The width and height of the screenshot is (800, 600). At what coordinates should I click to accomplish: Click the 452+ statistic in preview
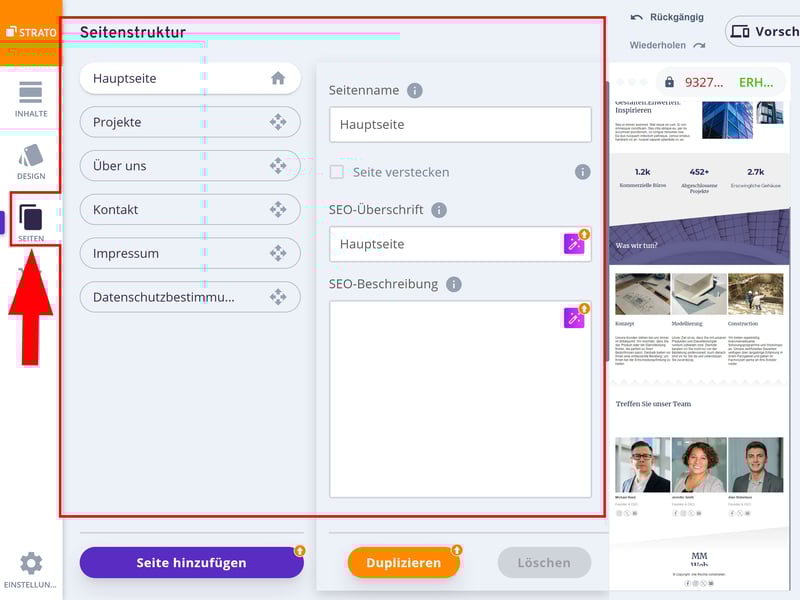[x=699, y=172]
